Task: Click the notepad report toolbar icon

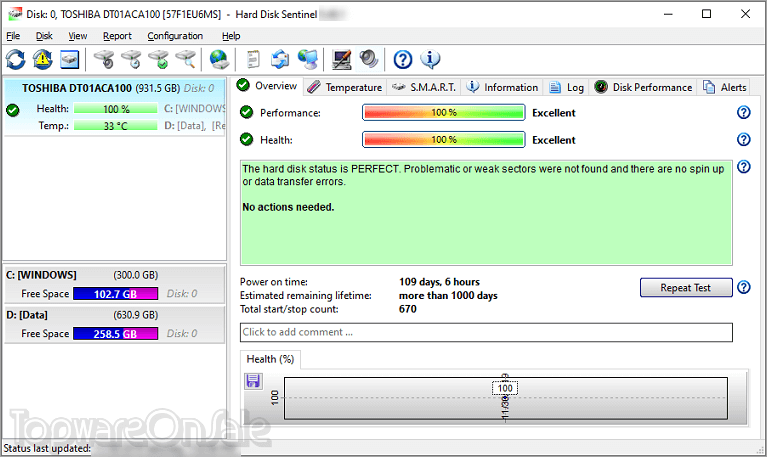Action: (x=253, y=60)
